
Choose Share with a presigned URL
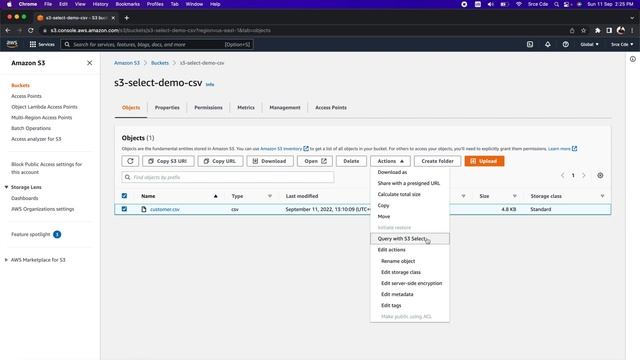click(410, 183)
